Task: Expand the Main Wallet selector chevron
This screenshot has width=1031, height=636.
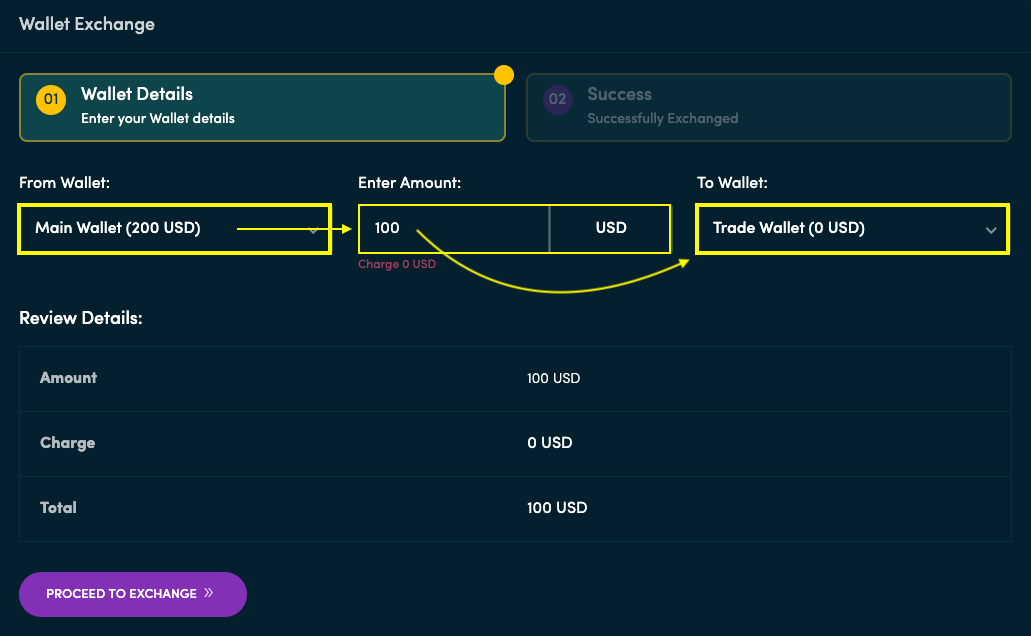Action: point(313,230)
